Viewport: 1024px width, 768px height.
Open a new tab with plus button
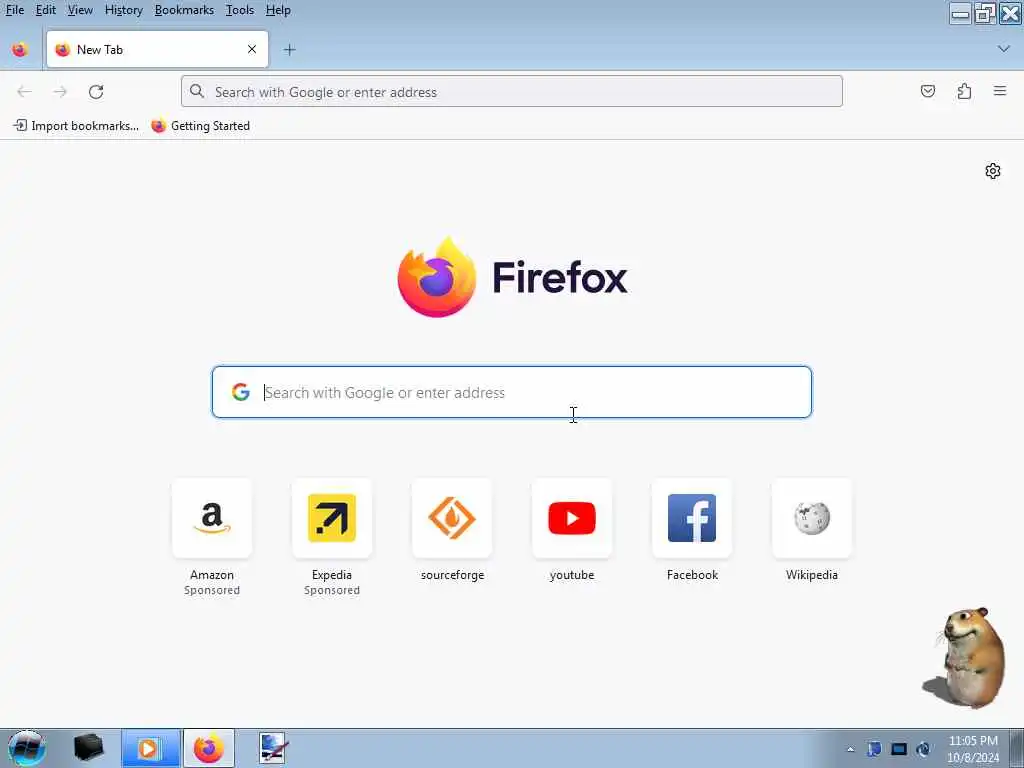click(x=289, y=50)
